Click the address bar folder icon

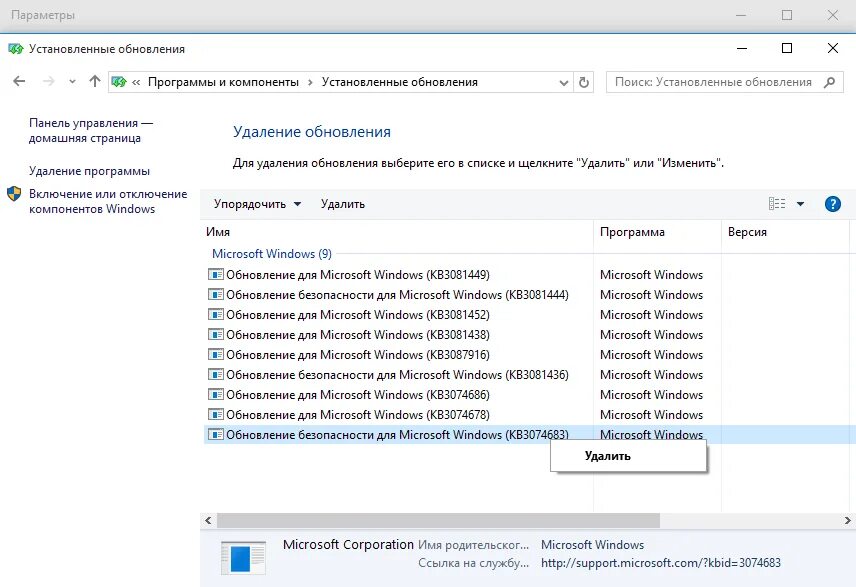coord(119,82)
